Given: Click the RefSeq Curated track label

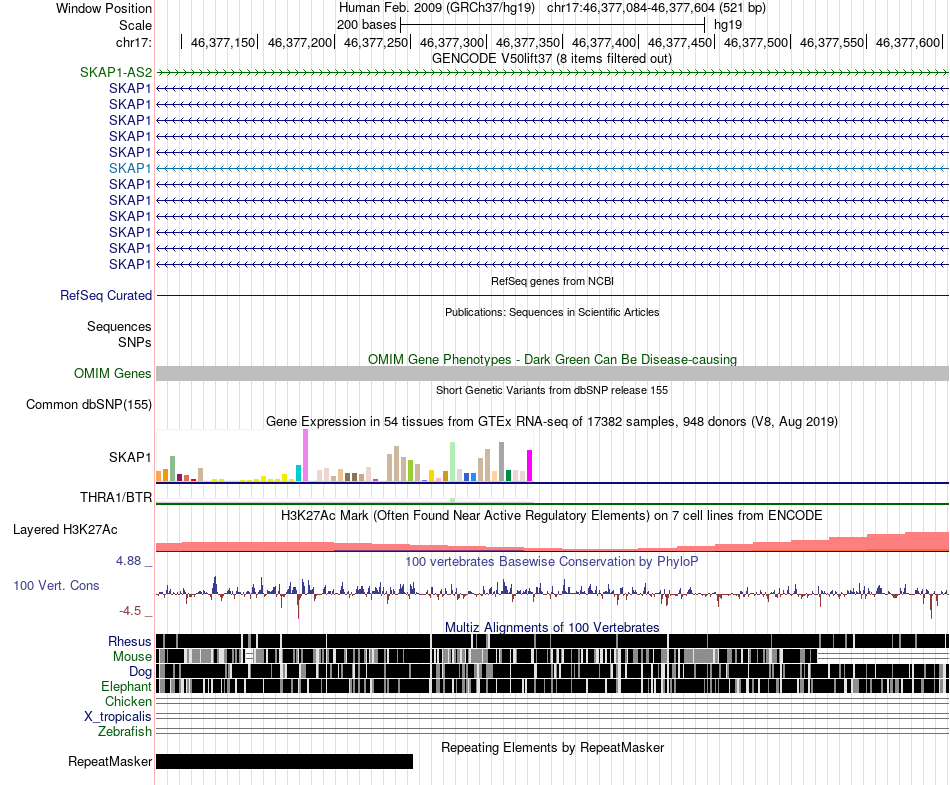Looking at the screenshot, I should tap(105, 296).
